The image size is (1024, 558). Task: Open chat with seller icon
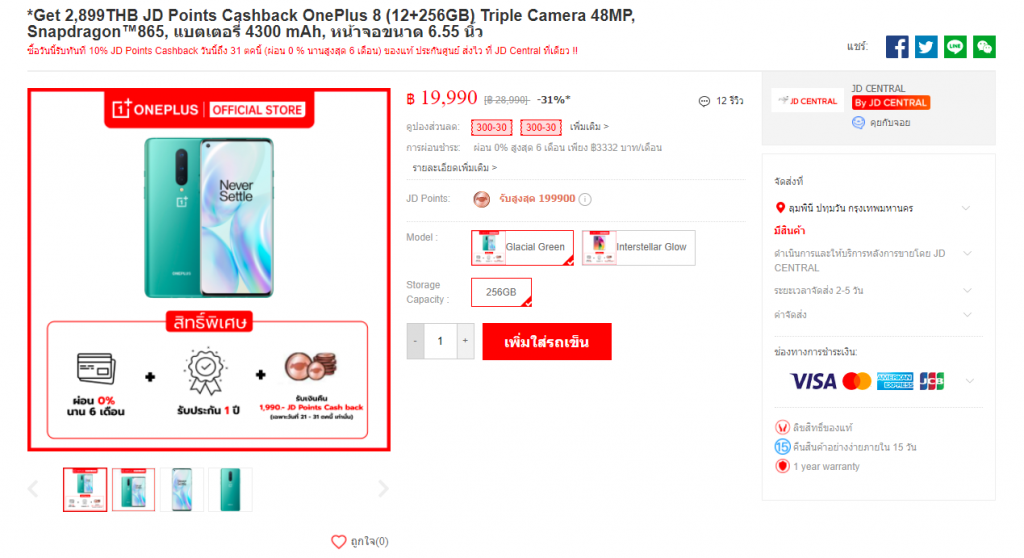click(x=858, y=123)
